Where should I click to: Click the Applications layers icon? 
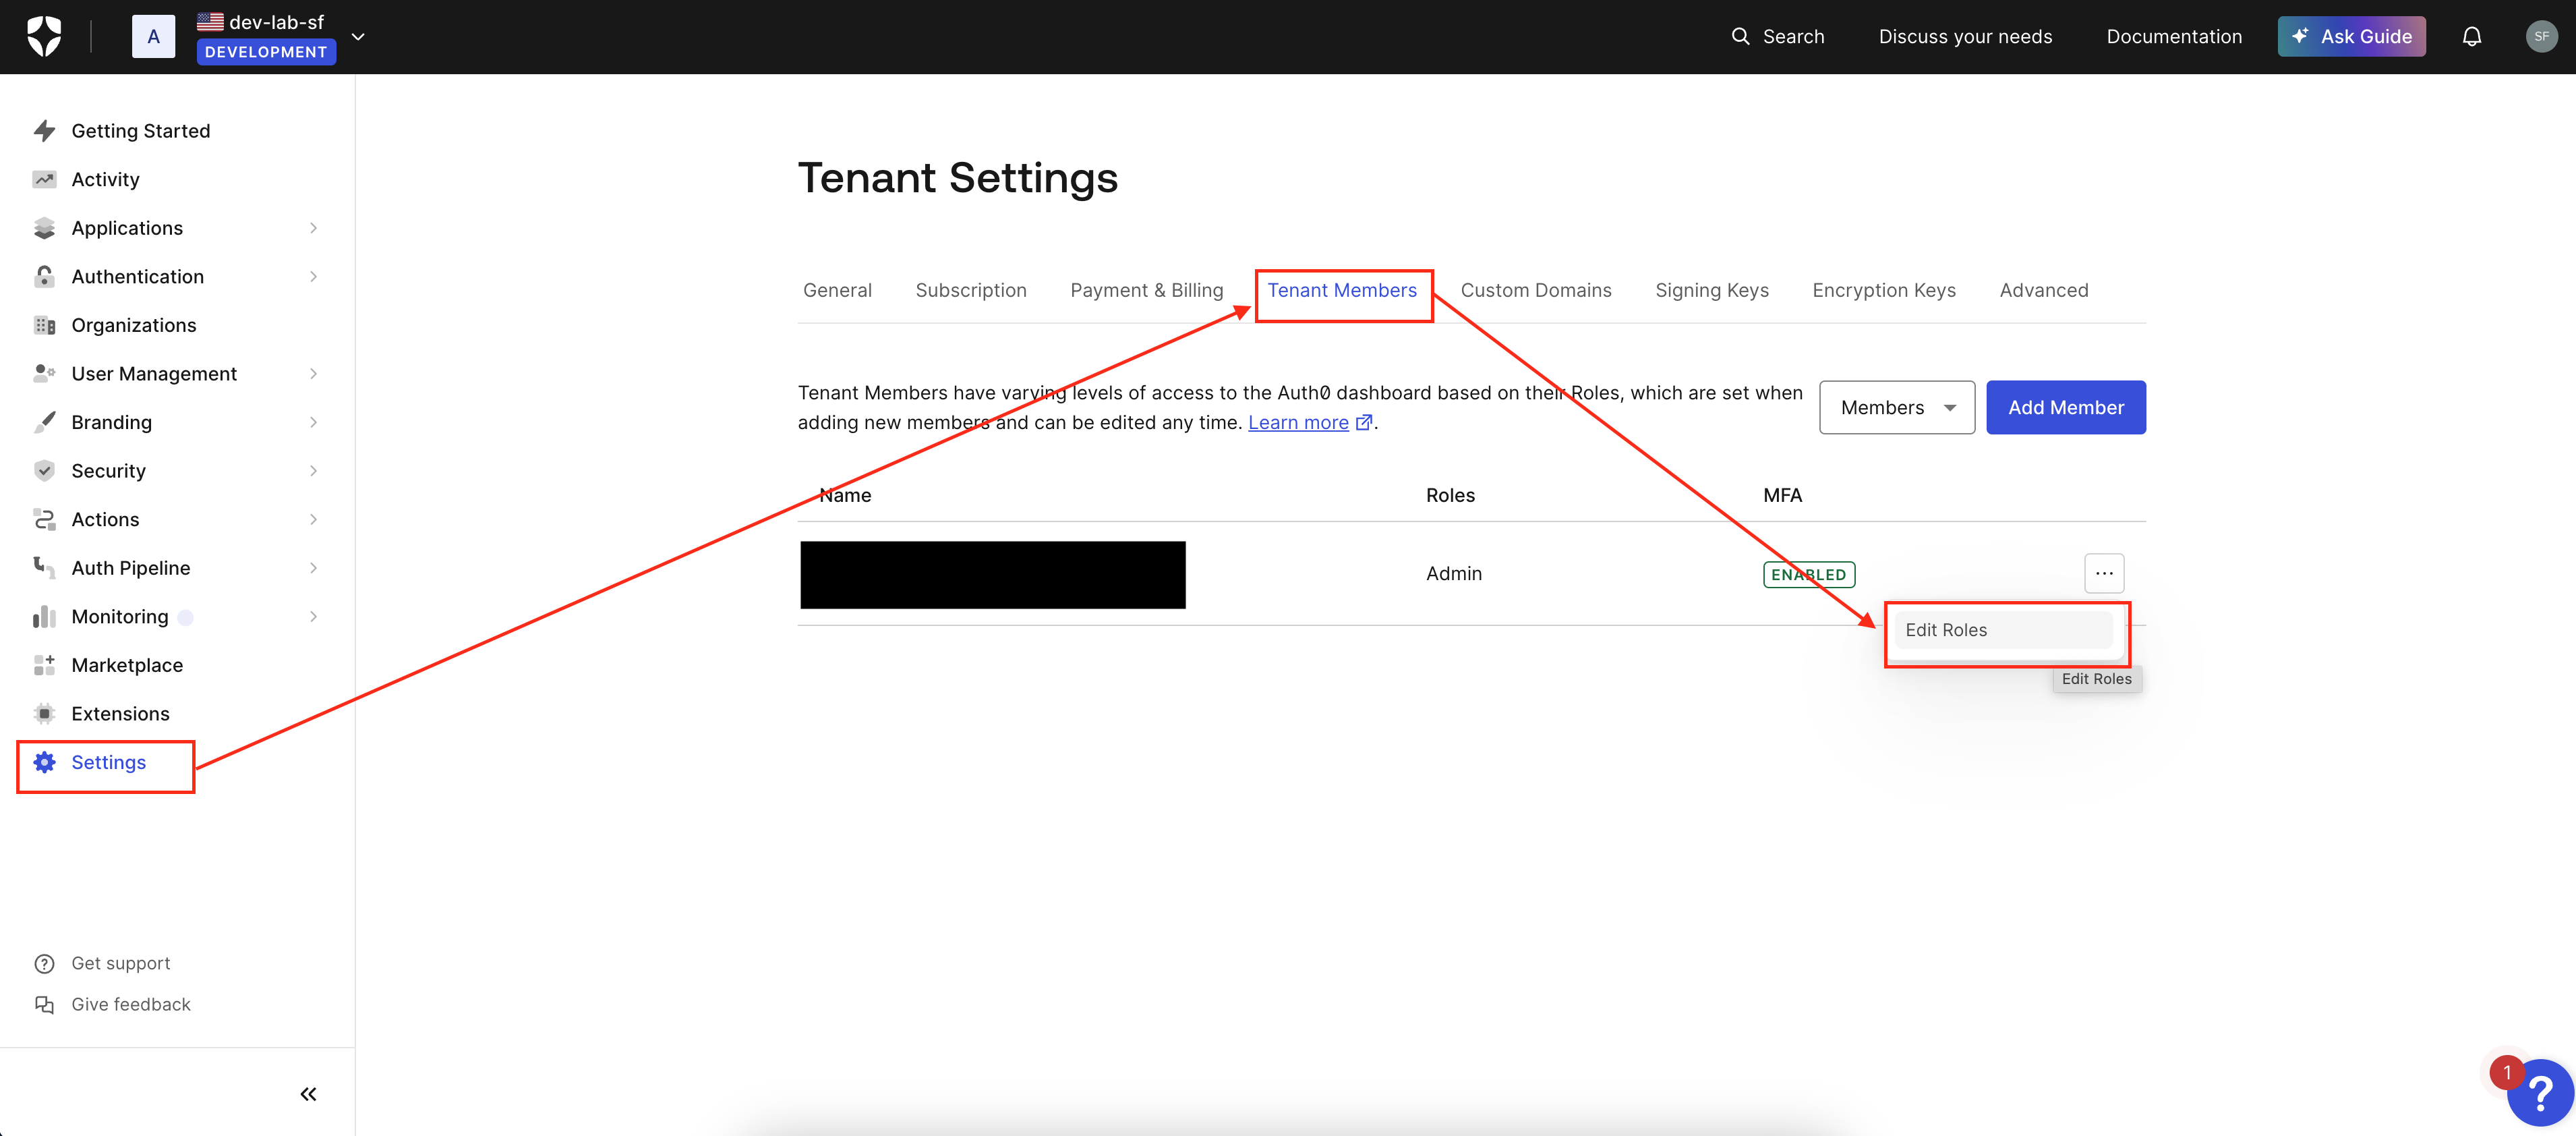44,228
